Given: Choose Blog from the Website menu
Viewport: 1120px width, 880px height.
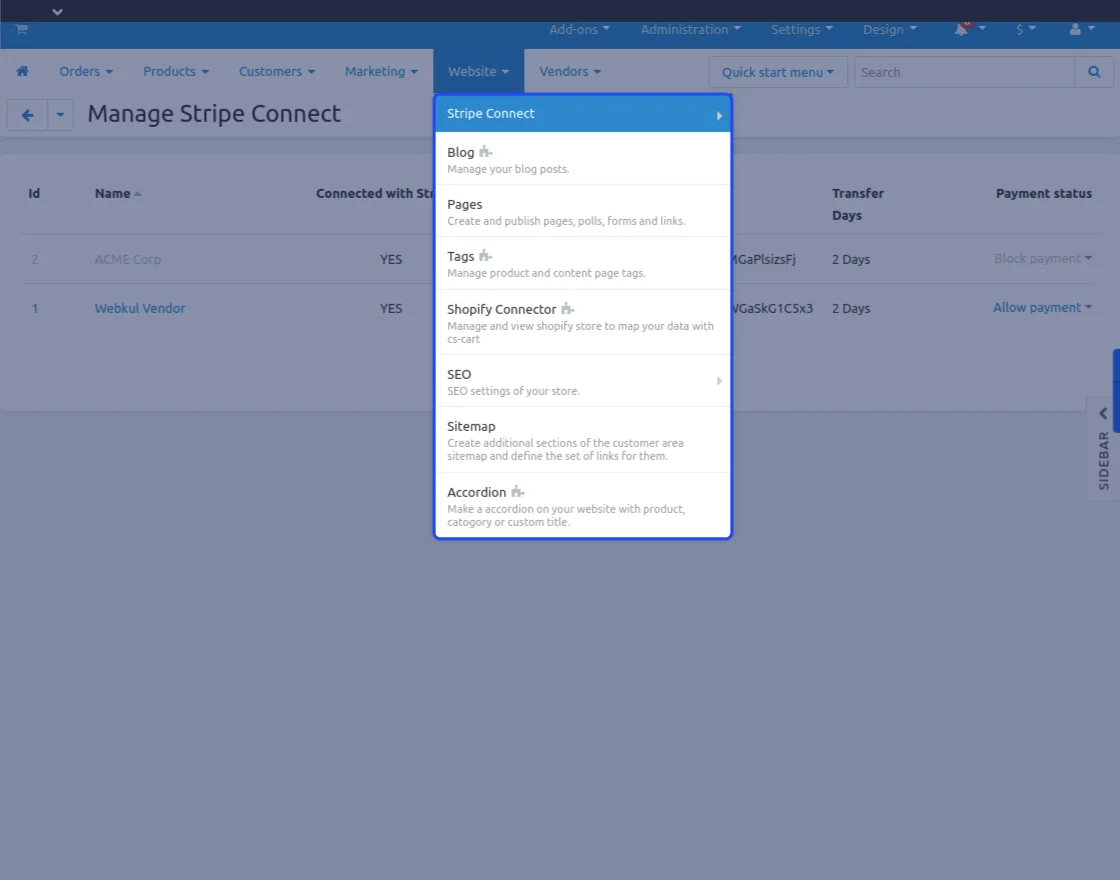Looking at the screenshot, I should pyautogui.click(x=583, y=159).
